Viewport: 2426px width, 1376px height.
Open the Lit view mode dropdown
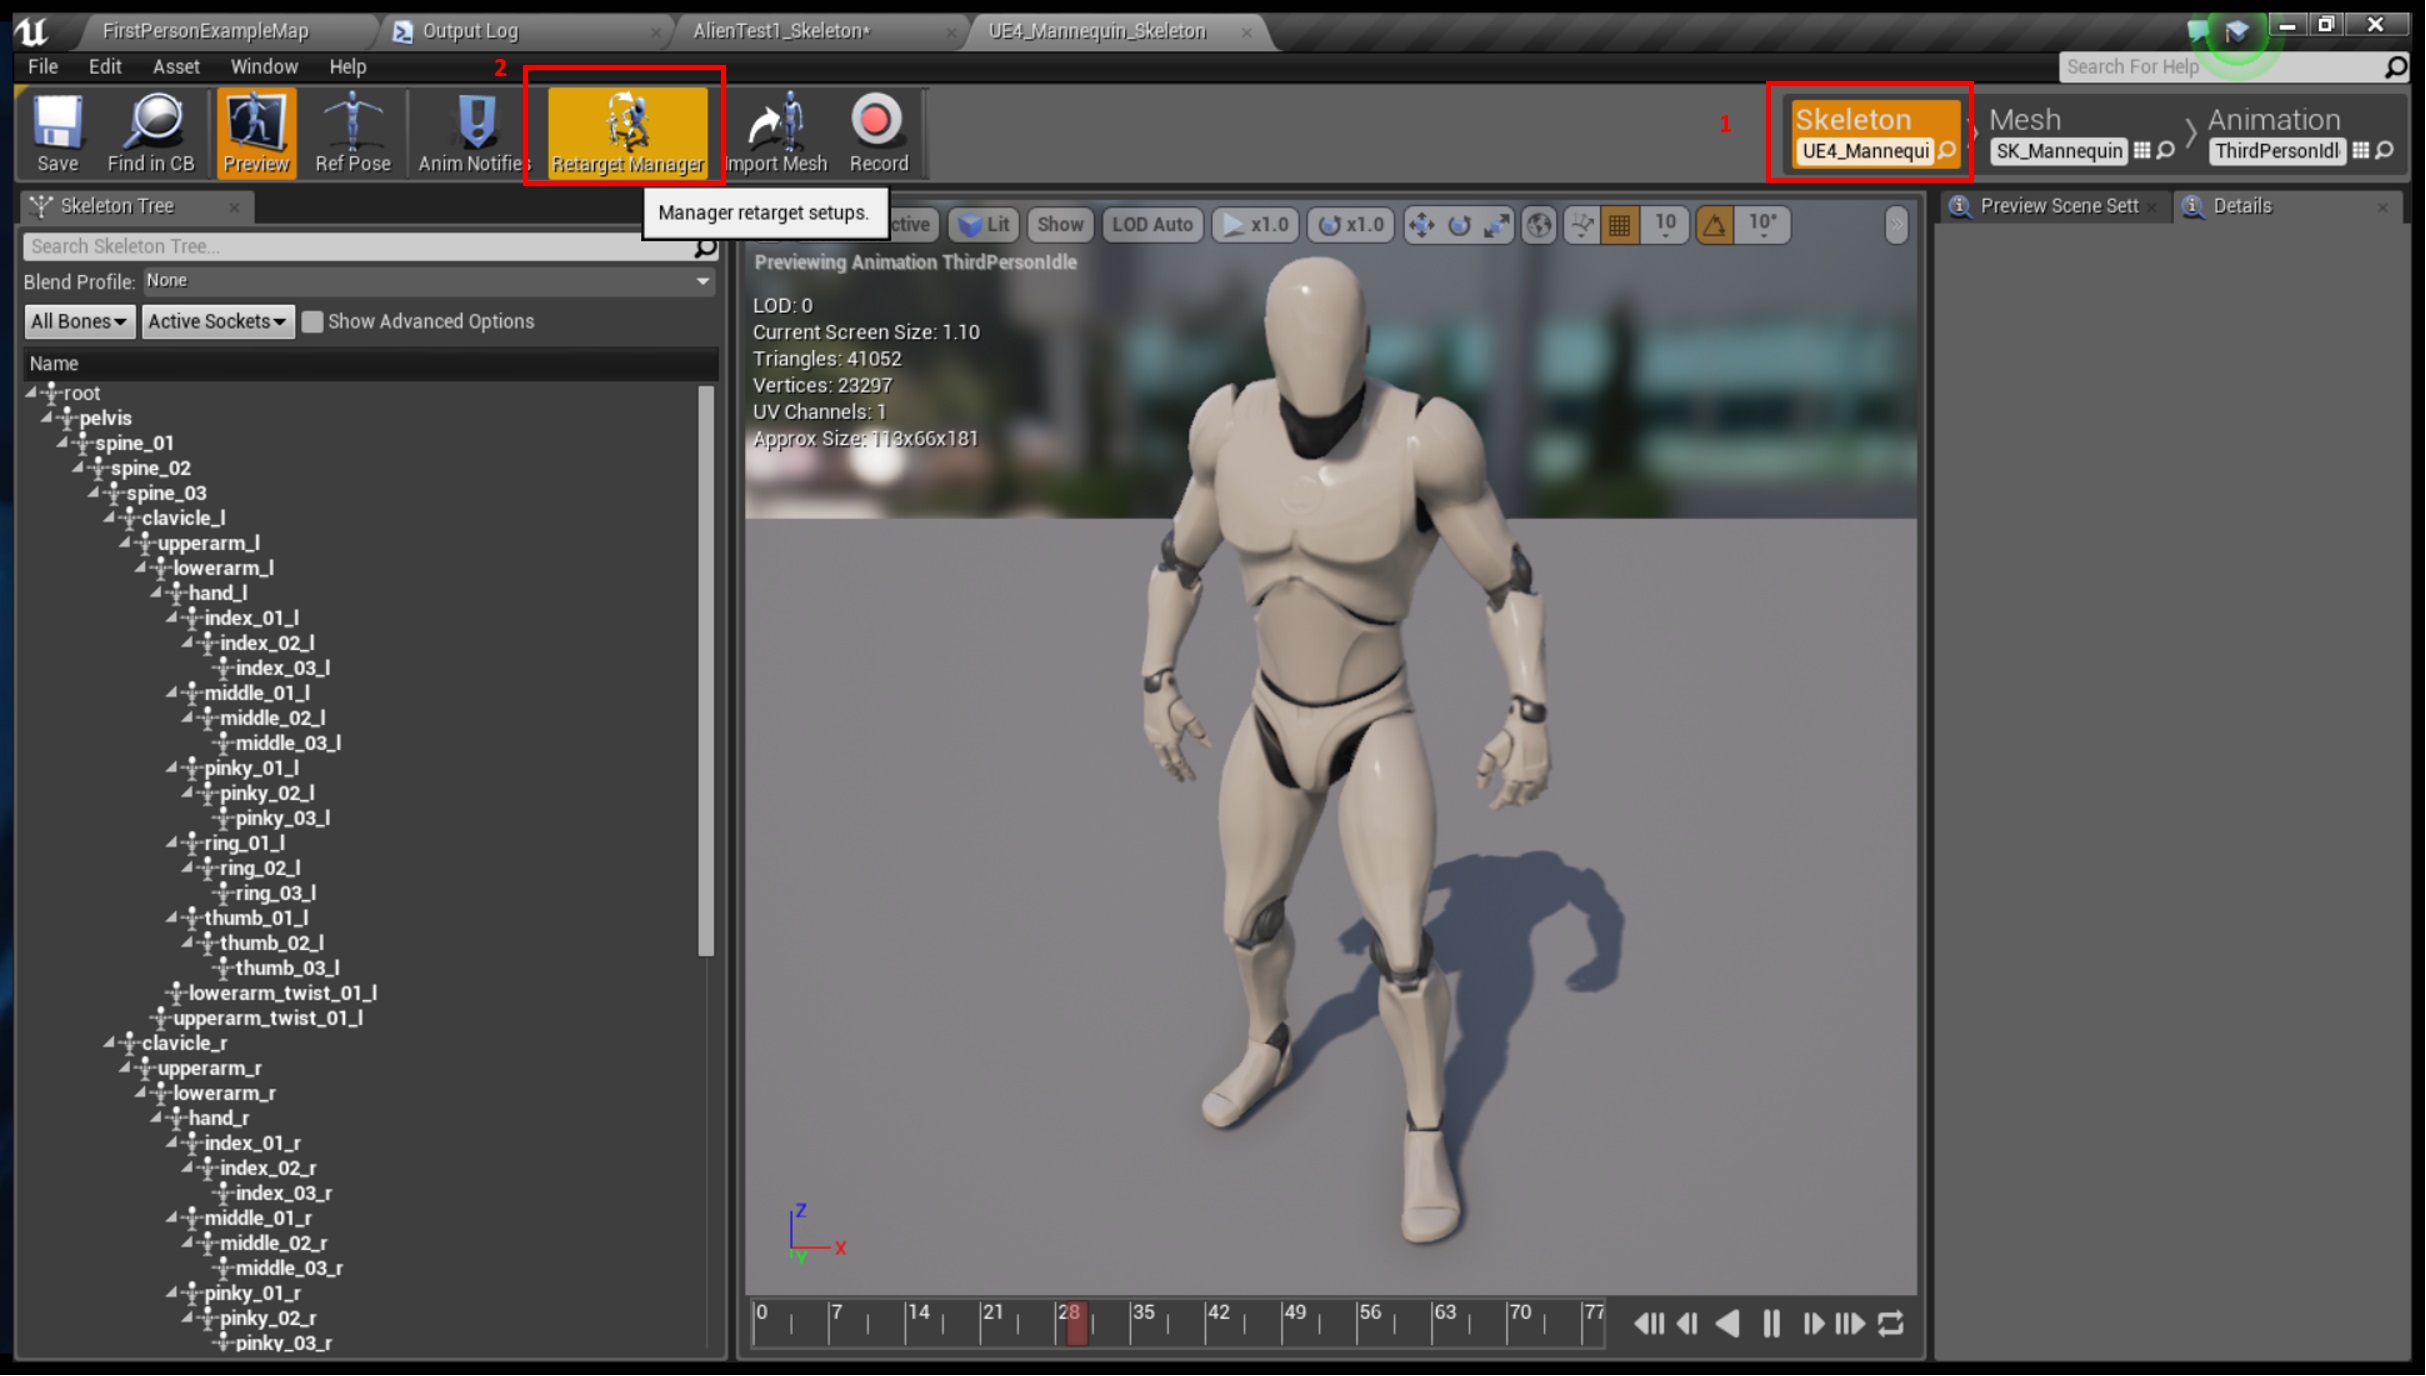pyautogui.click(x=984, y=225)
